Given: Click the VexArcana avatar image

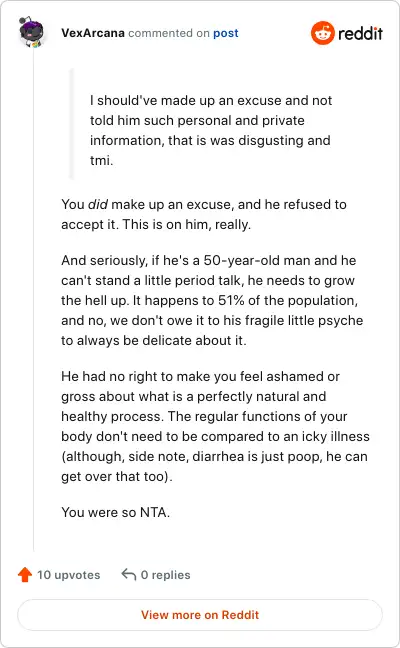Looking at the screenshot, I should pyautogui.click(x=32, y=33).
